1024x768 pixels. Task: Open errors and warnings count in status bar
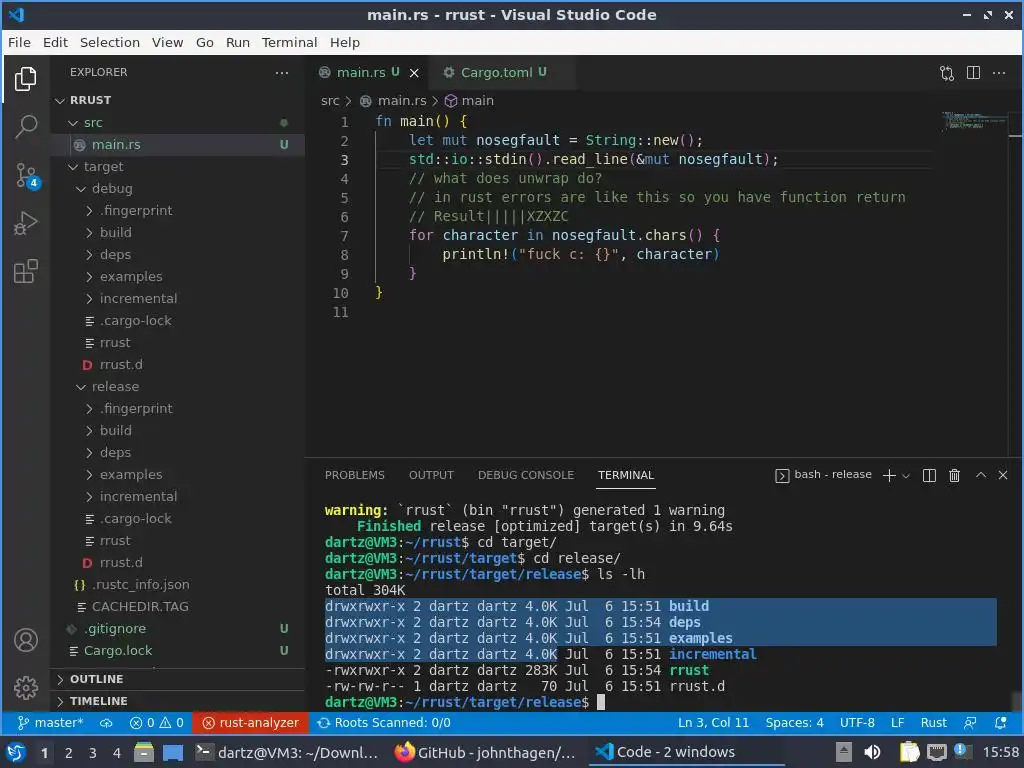pos(157,722)
